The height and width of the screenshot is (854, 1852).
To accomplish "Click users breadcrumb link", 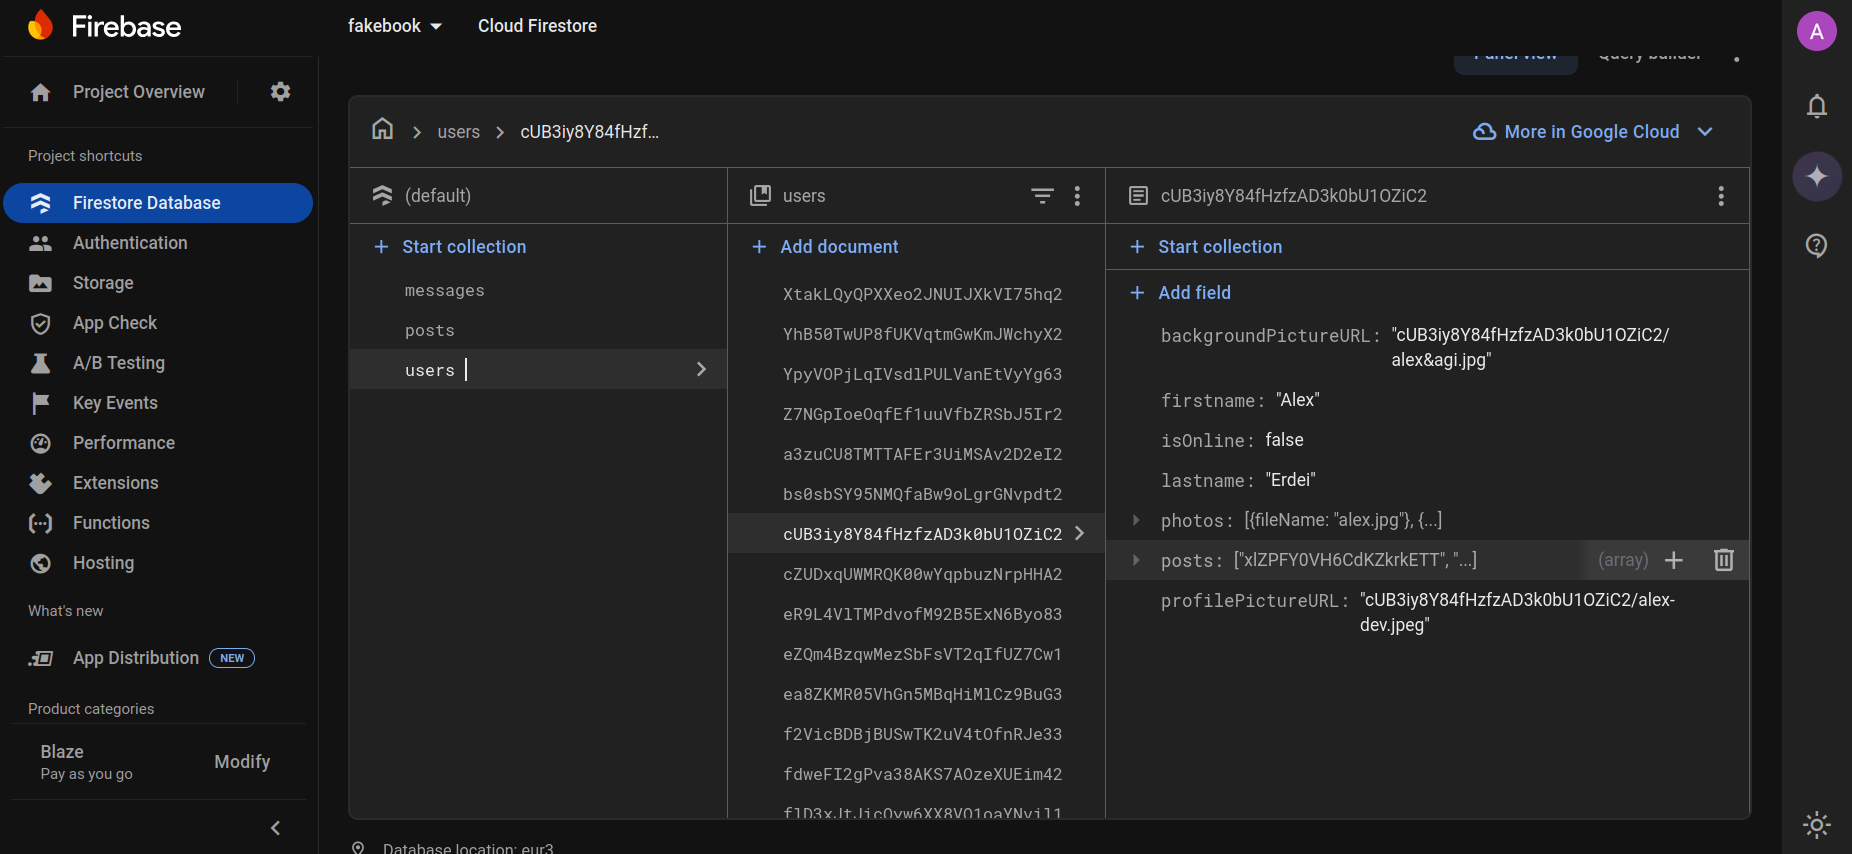I will point(458,132).
